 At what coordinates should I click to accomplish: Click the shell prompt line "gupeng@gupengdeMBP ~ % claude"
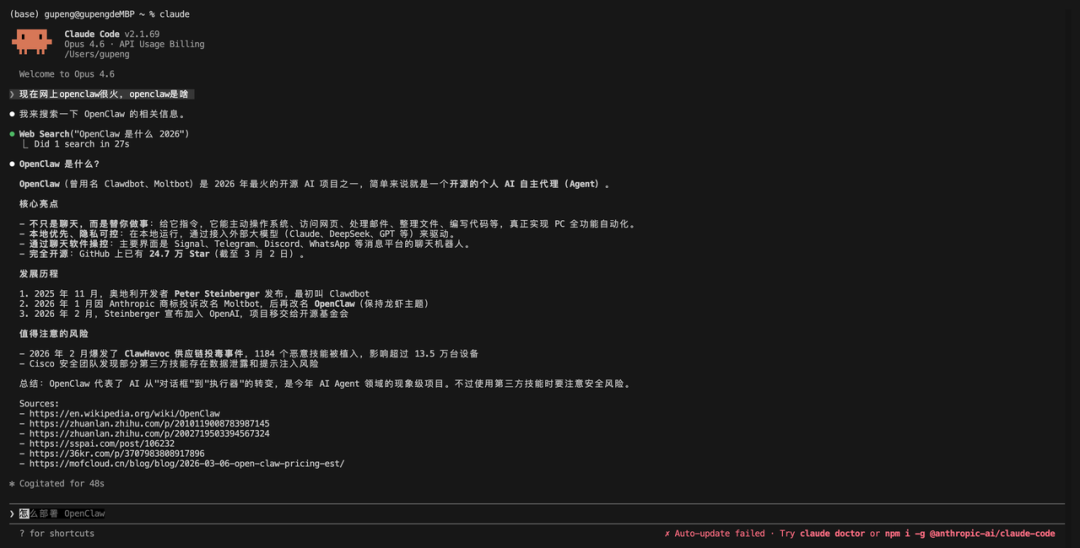coord(100,14)
